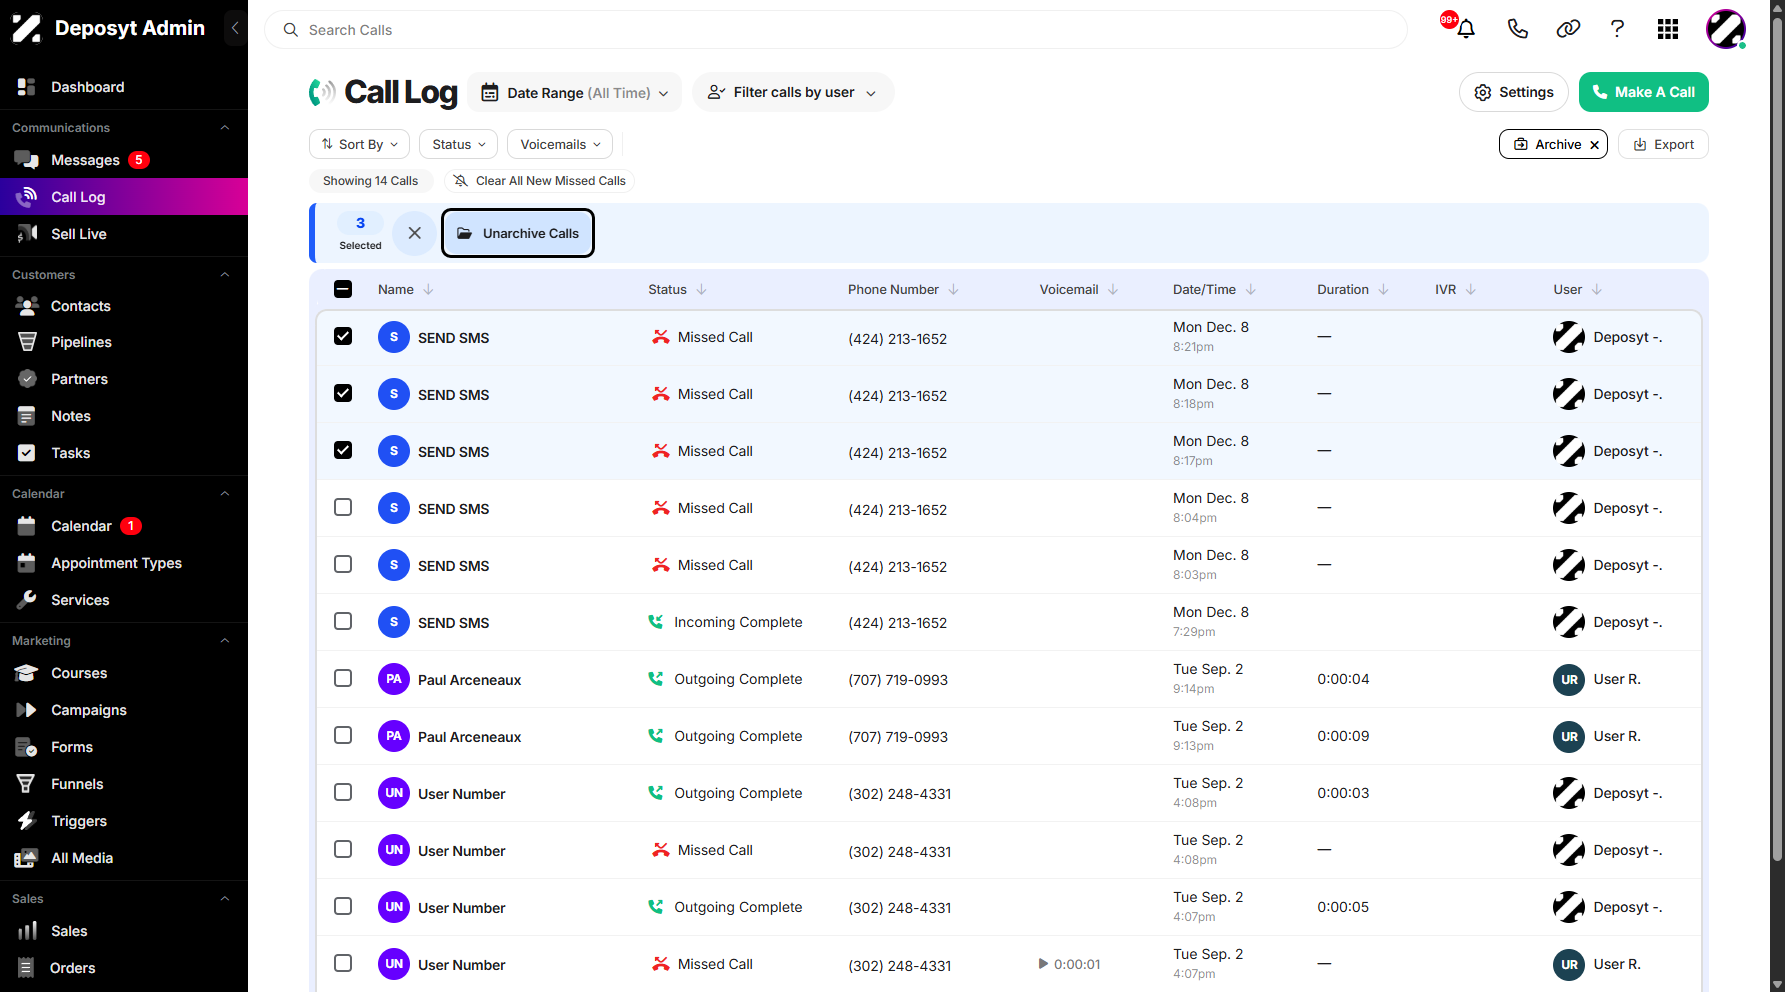Collapse the Communications sidebar section

pos(225,128)
